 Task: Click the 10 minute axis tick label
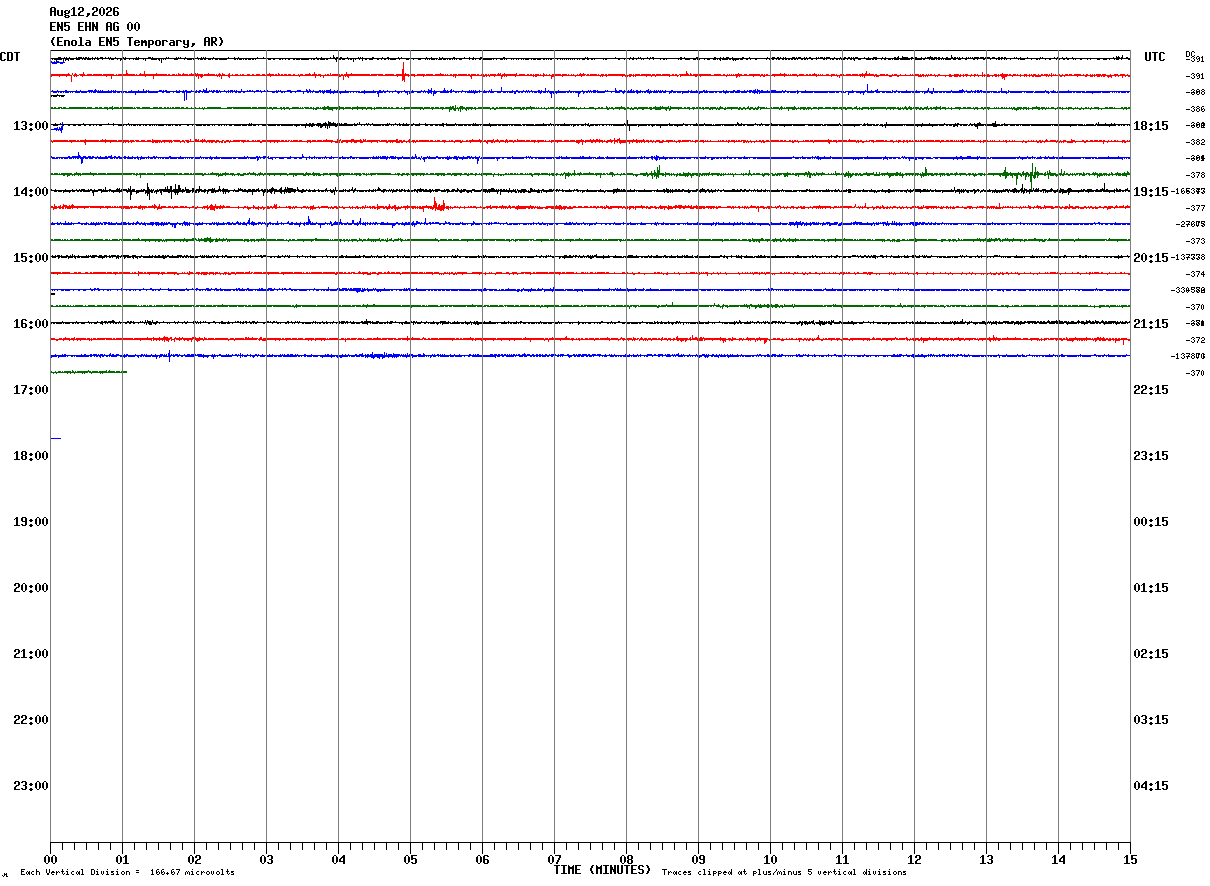(x=770, y=860)
